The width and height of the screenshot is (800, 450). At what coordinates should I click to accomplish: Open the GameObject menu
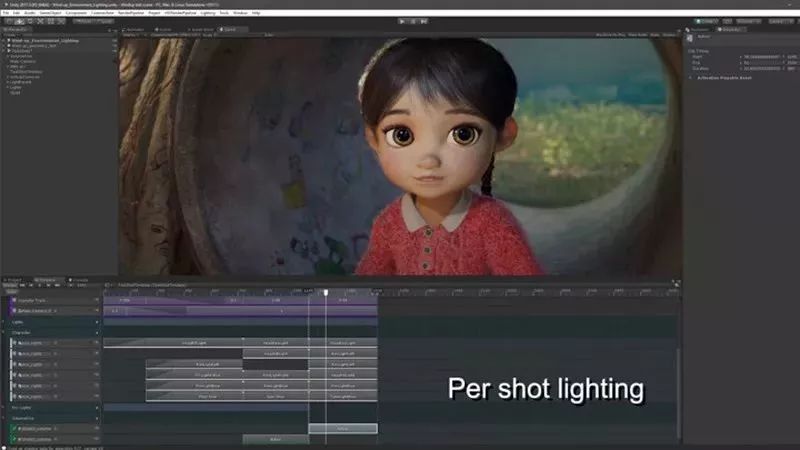(x=51, y=13)
